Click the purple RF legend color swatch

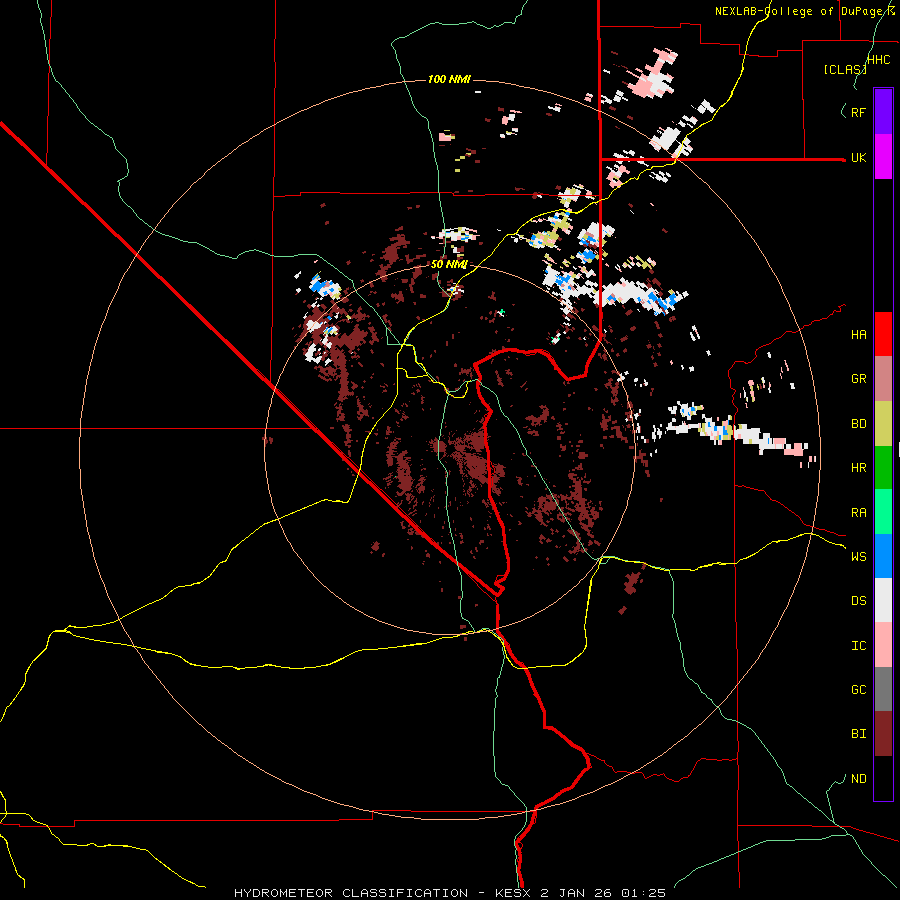[883, 112]
